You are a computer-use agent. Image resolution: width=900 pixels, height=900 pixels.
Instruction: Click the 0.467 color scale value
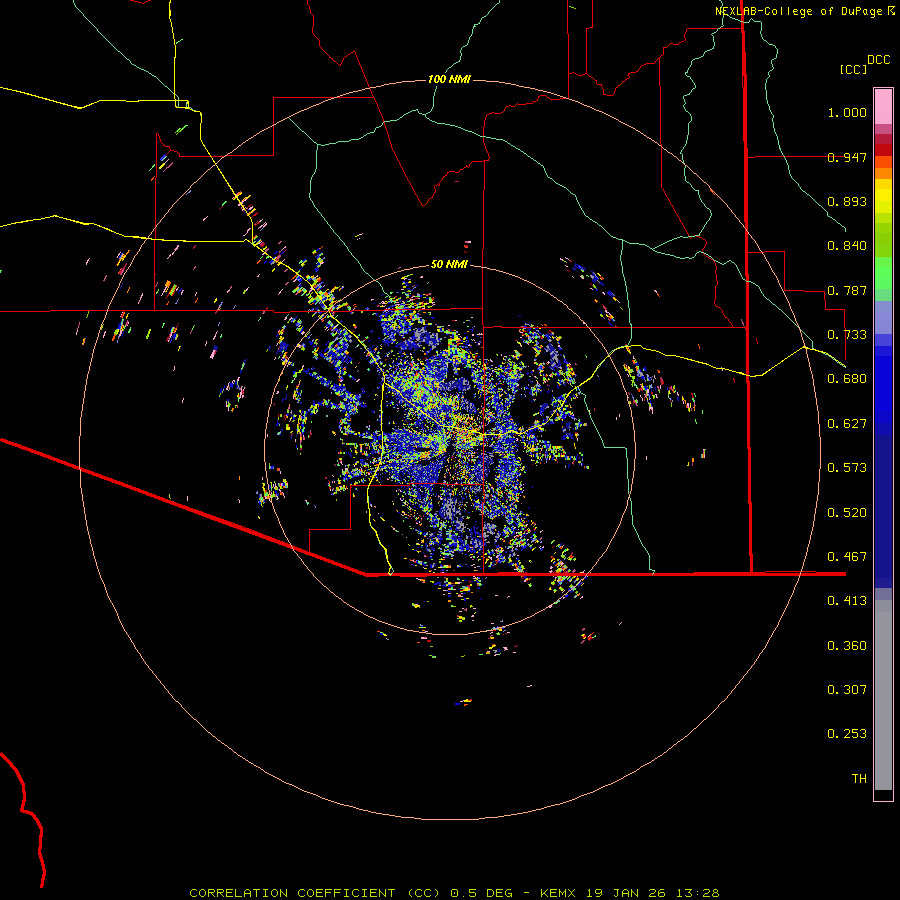pyautogui.click(x=847, y=557)
